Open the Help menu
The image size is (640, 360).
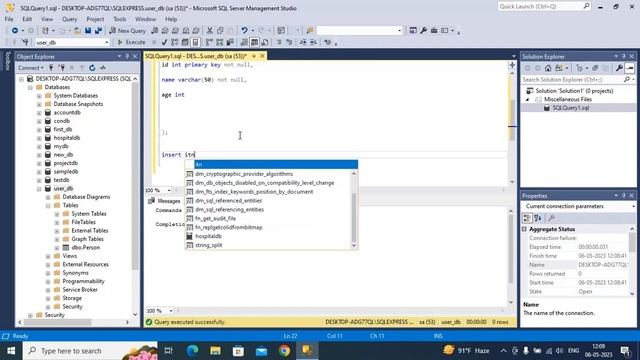tap(171, 19)
